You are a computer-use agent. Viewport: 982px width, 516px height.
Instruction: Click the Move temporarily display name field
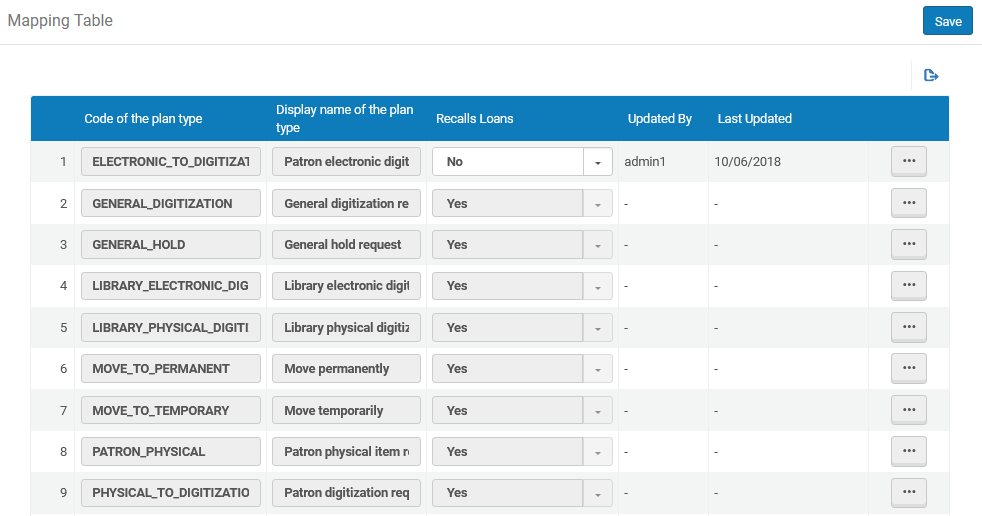click(x=346, y=410)
